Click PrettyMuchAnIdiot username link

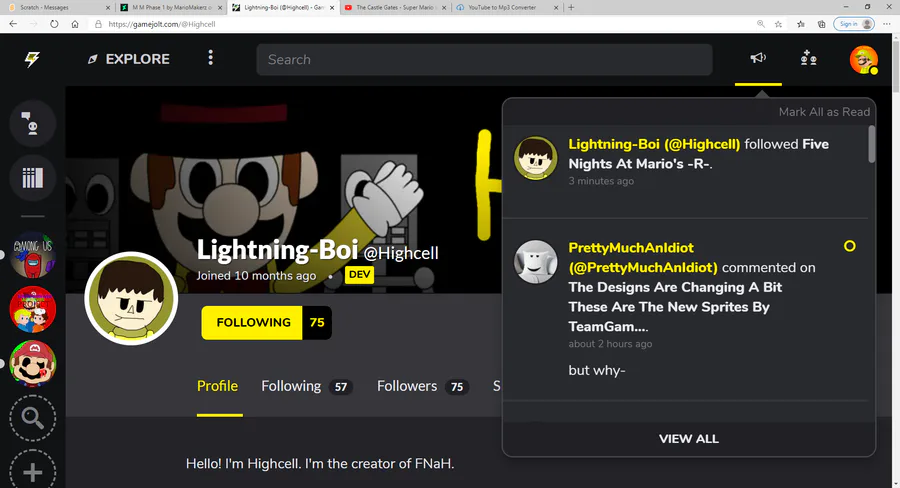[x=643, y=257]
